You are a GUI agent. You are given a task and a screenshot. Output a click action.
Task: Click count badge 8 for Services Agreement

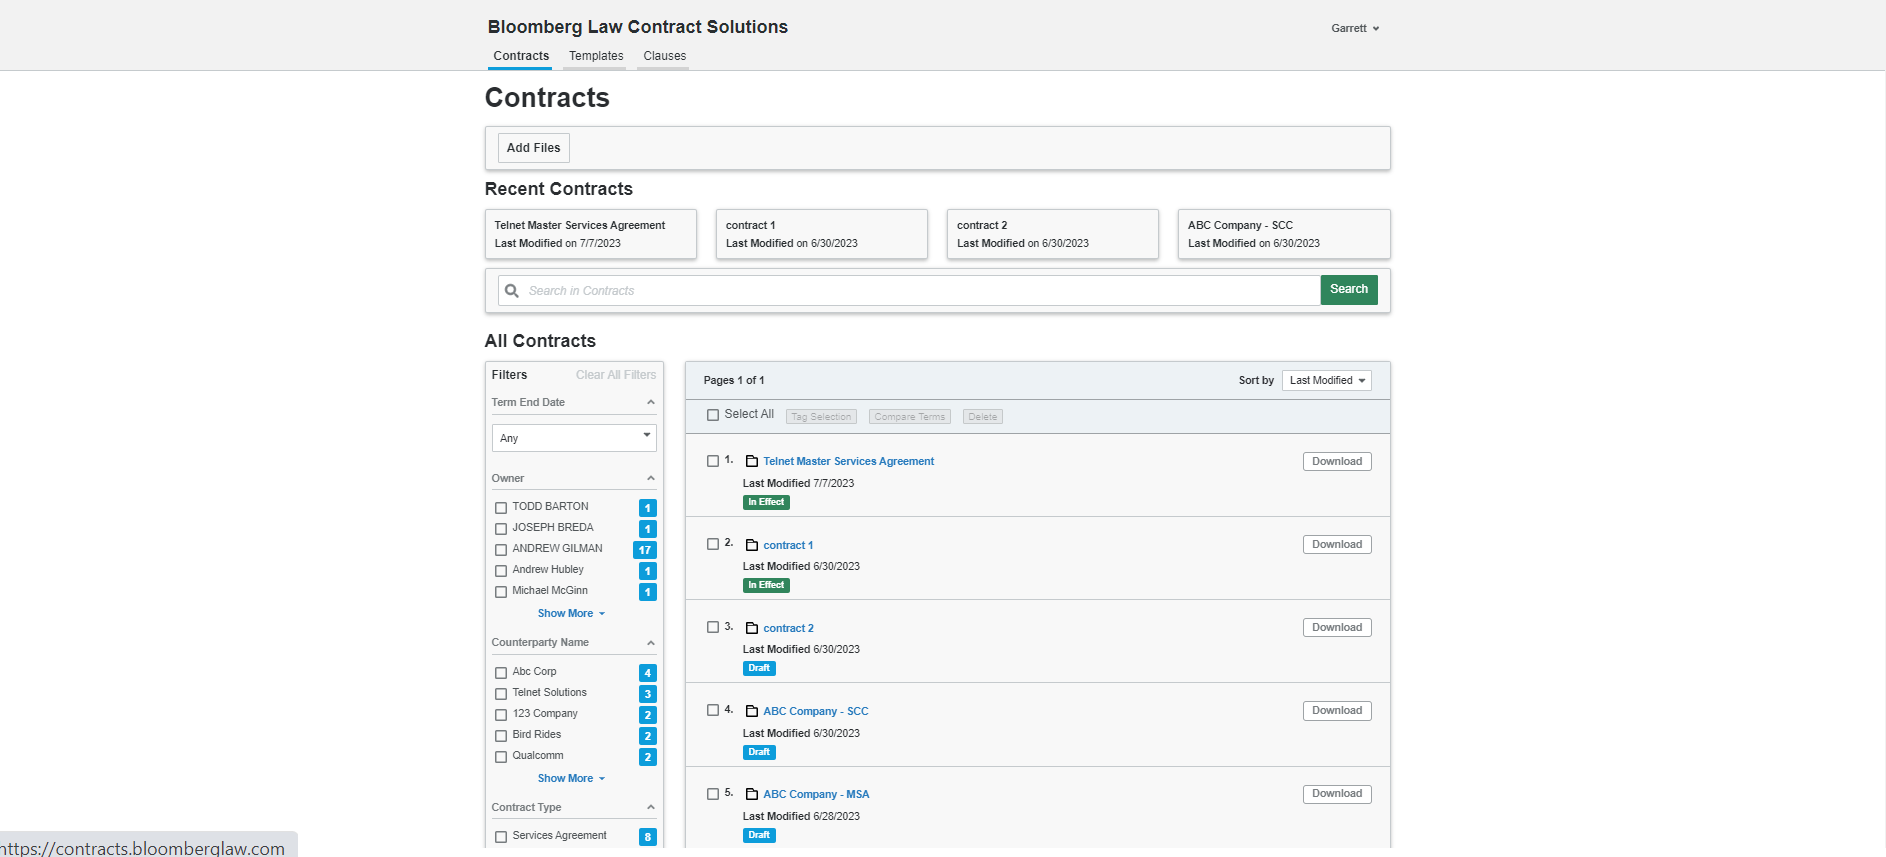click(x=648, y=837)
